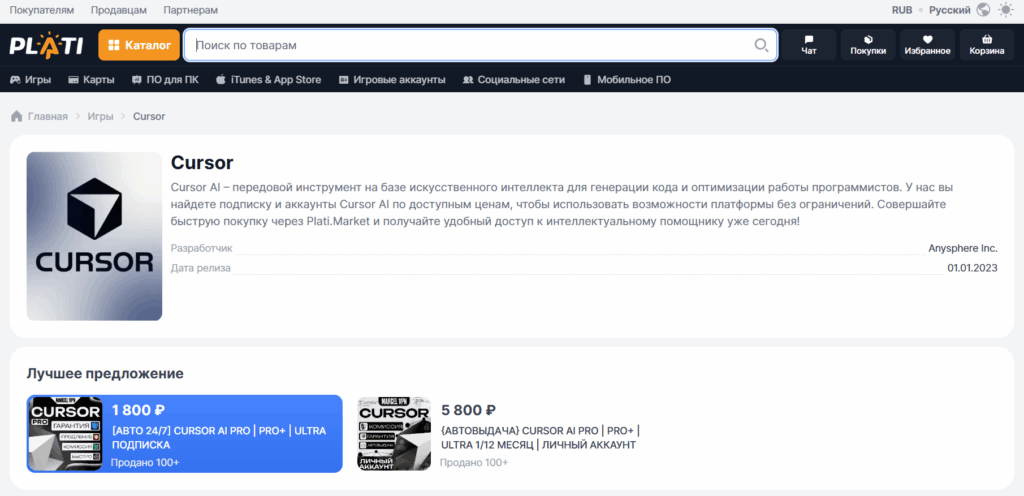Open the Партнерам top link
This screenshot has width=1024, height=496.
click(x=191, y=10)
